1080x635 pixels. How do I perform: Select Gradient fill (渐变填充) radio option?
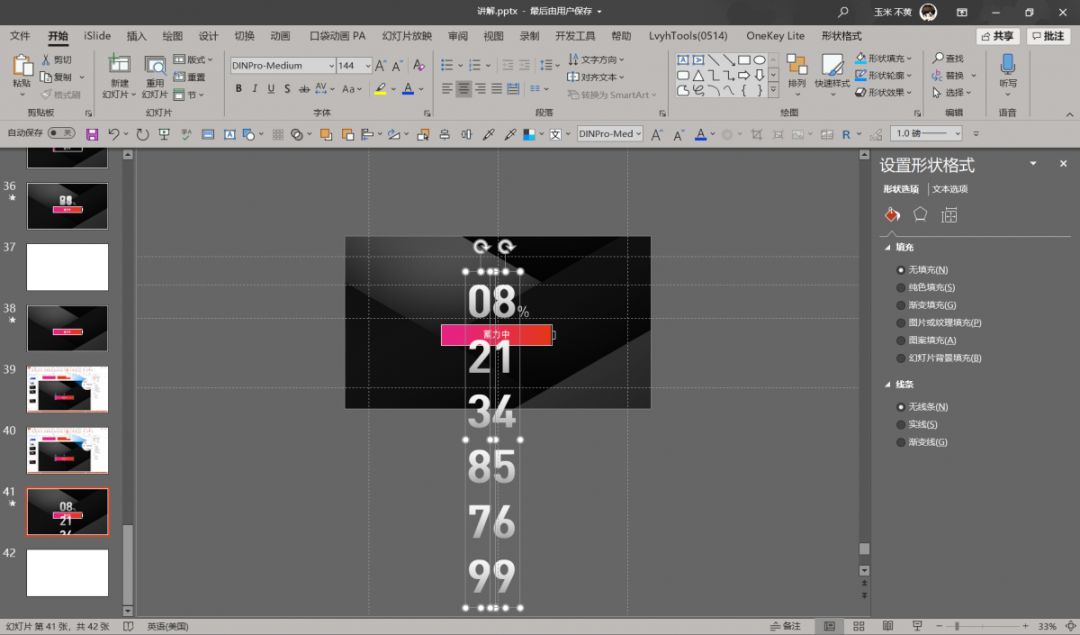(x=900, y=305)
